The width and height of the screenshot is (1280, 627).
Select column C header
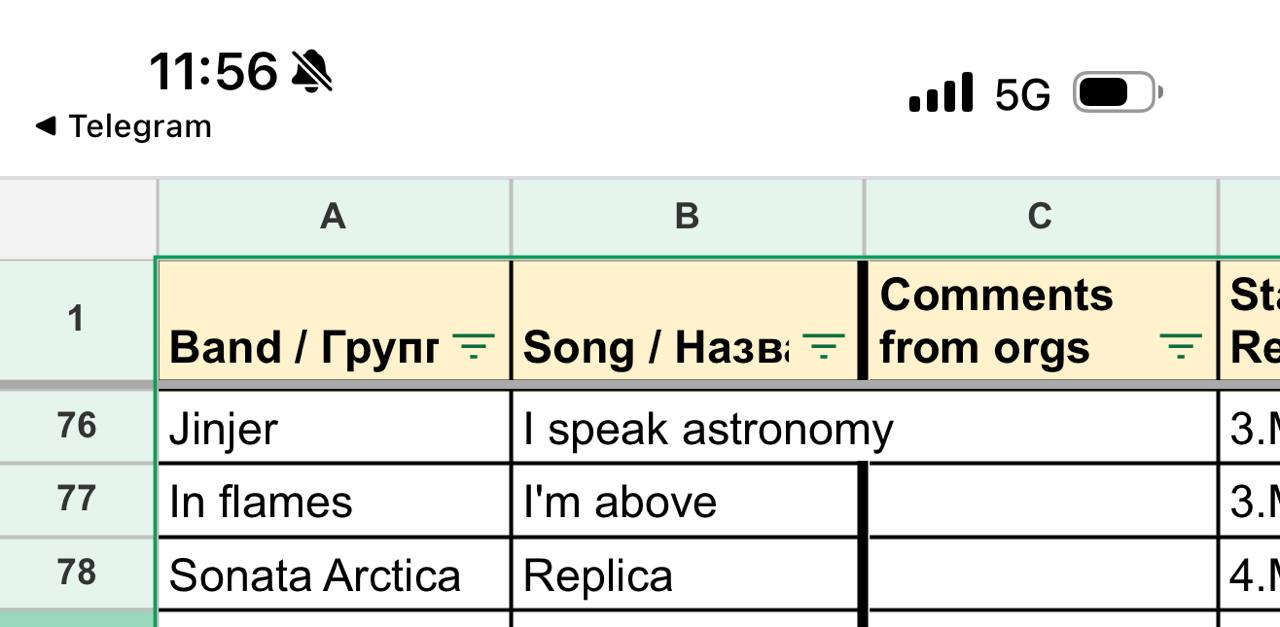[x=1040, y=216]
